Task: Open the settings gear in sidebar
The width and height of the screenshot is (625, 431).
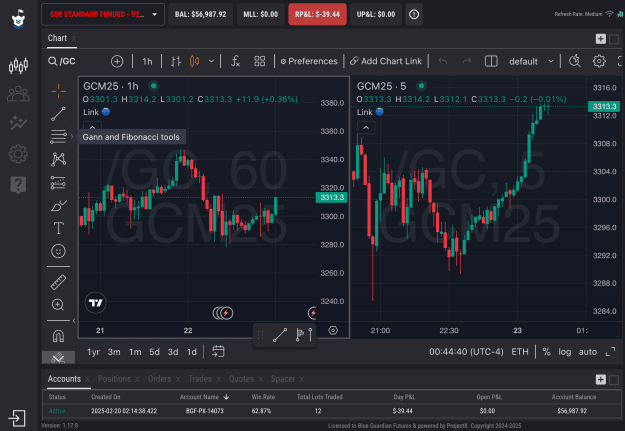Action: (x=18, y=154)
